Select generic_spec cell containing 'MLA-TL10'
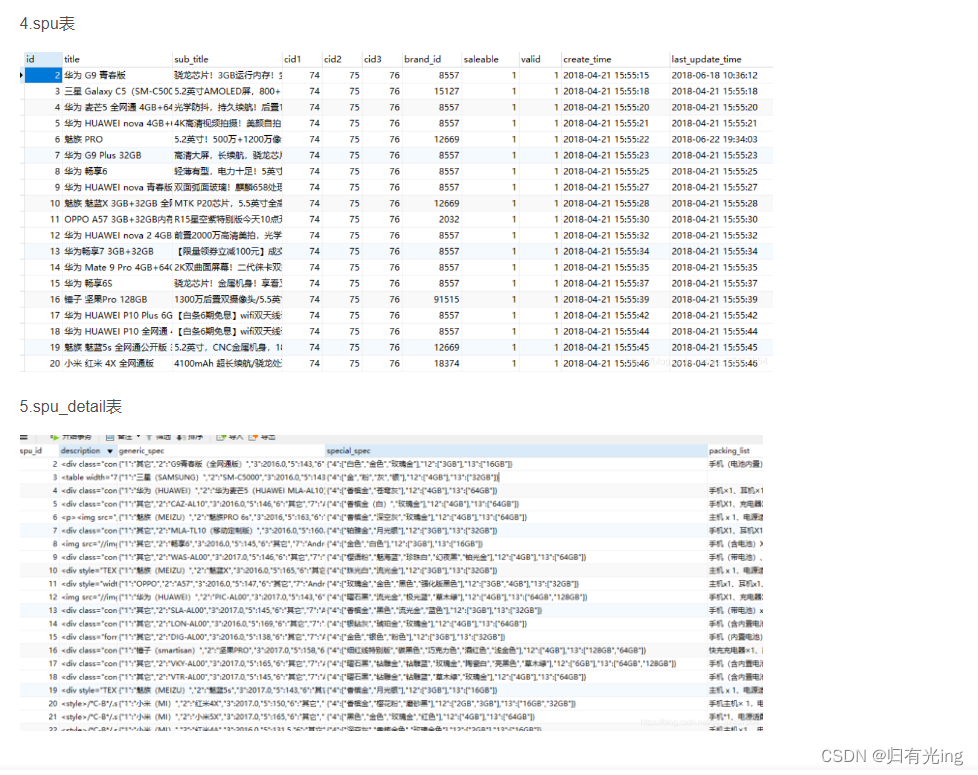978x775 pixels. [x=221, y=531]
